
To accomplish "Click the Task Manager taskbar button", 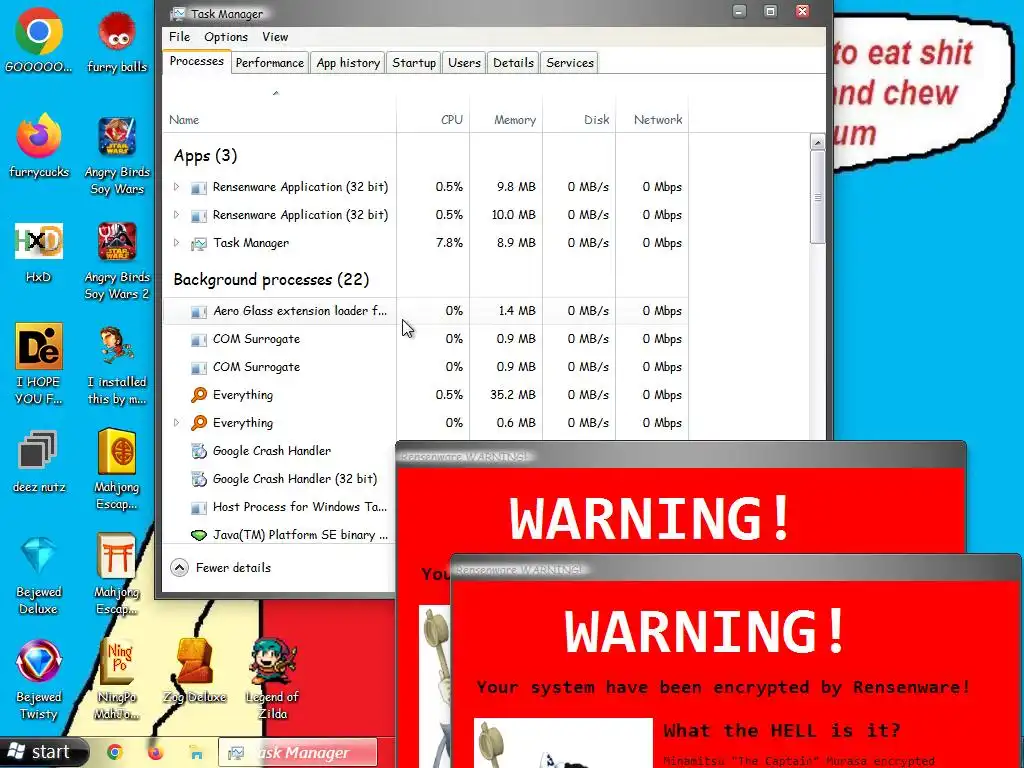I will (x=298, y=752).
